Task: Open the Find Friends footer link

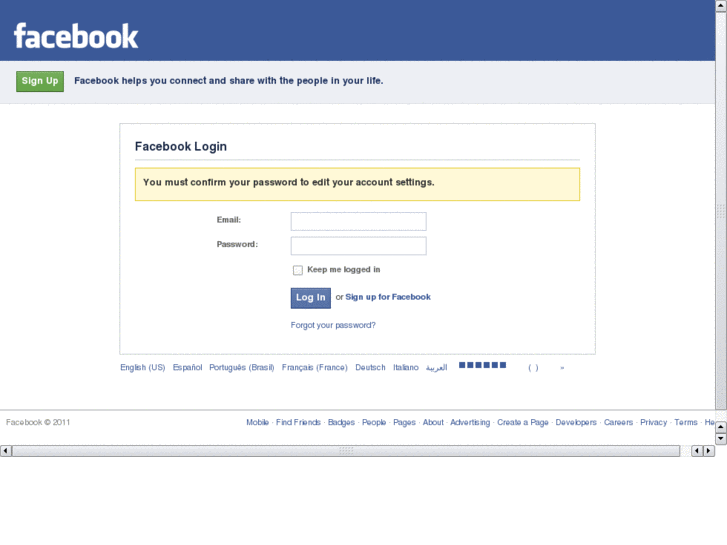Action: [x=298, y=422]
